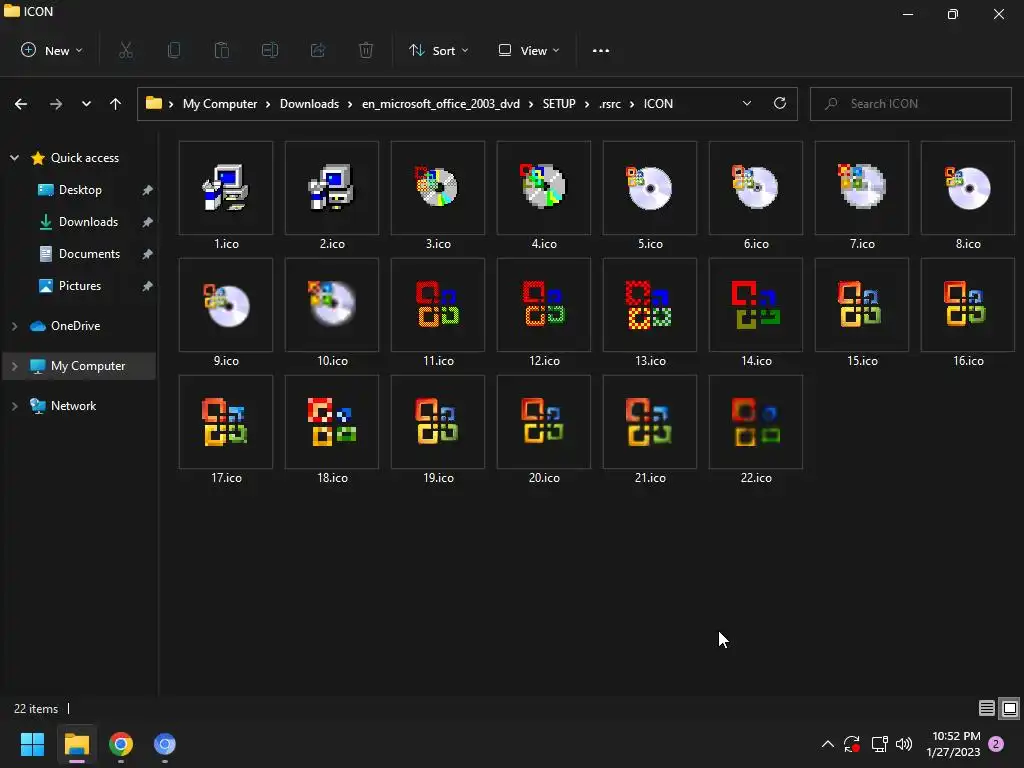This screenshot has height=768, width=1024.
Task: Click .rsrc in the address breadcrumb
Action: click(610, 104)
